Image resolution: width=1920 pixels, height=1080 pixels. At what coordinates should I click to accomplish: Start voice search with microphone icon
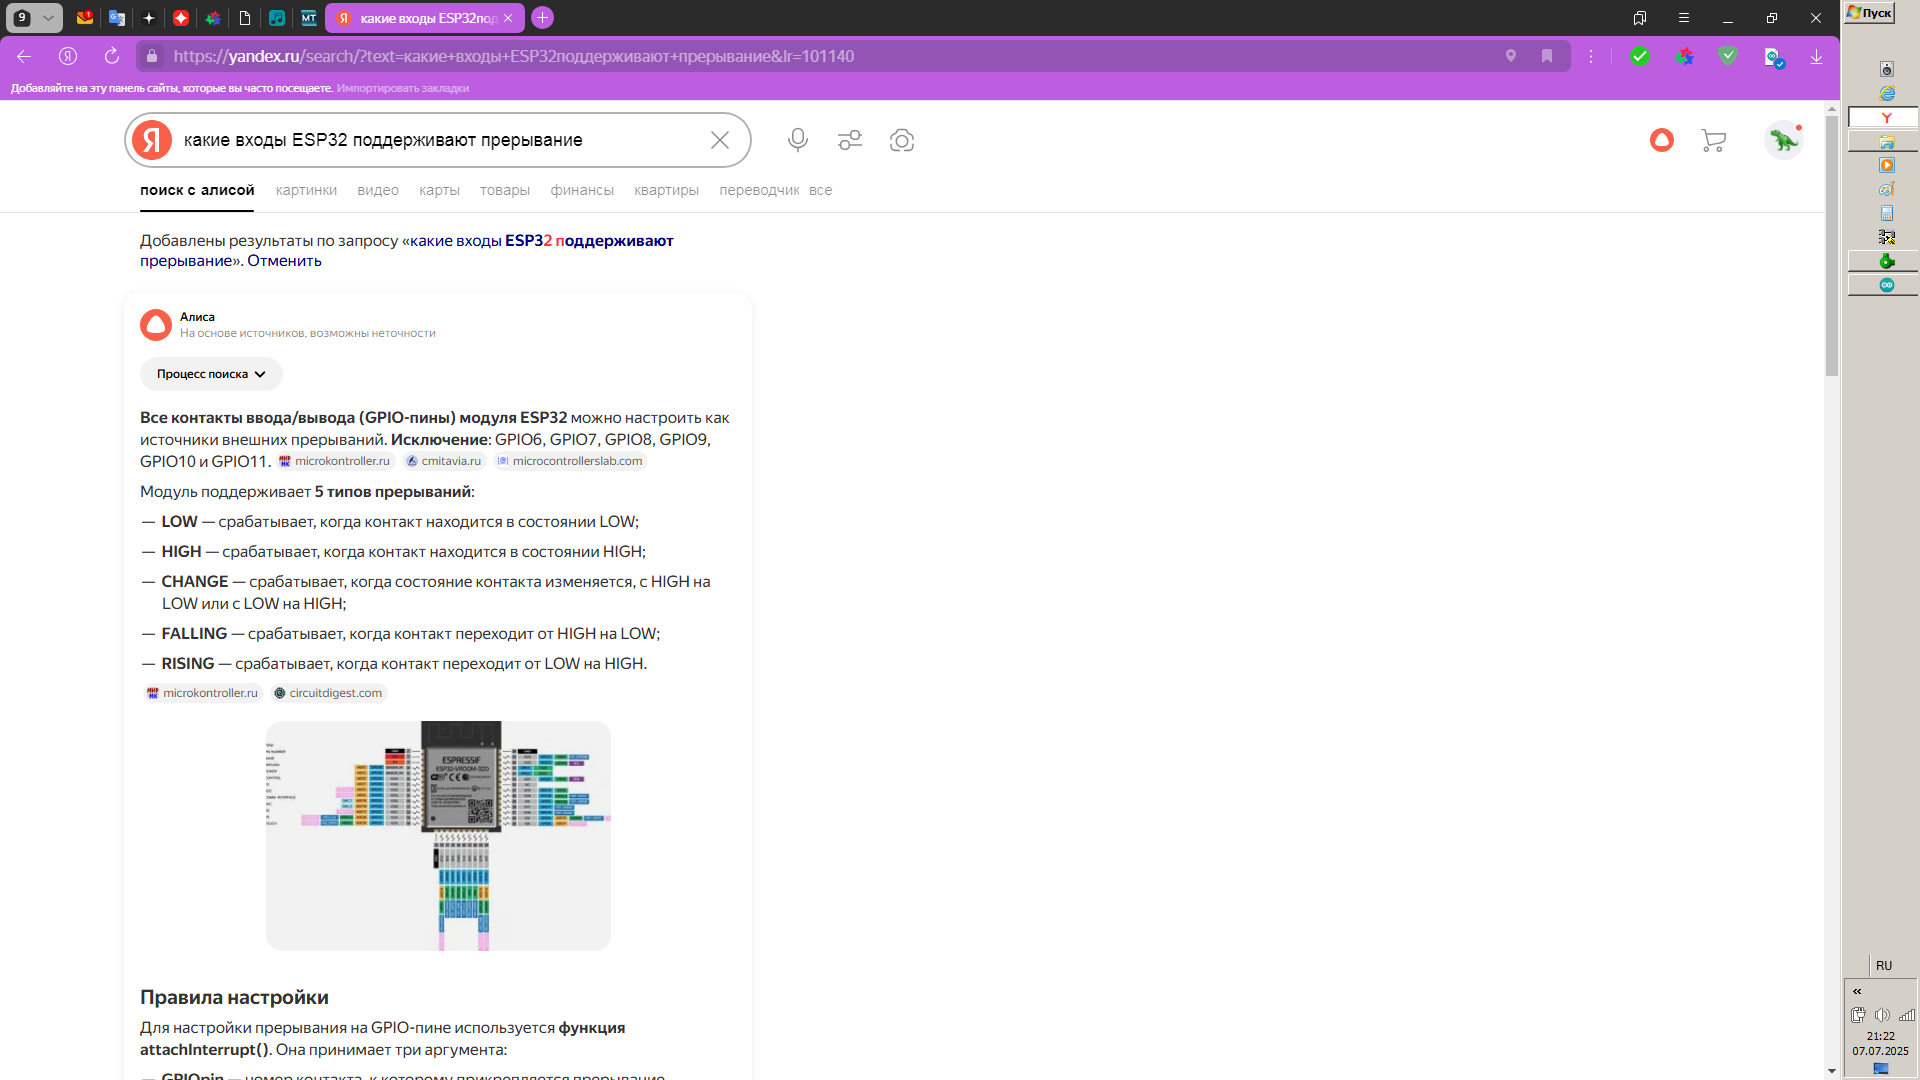(x=797, y=140)
